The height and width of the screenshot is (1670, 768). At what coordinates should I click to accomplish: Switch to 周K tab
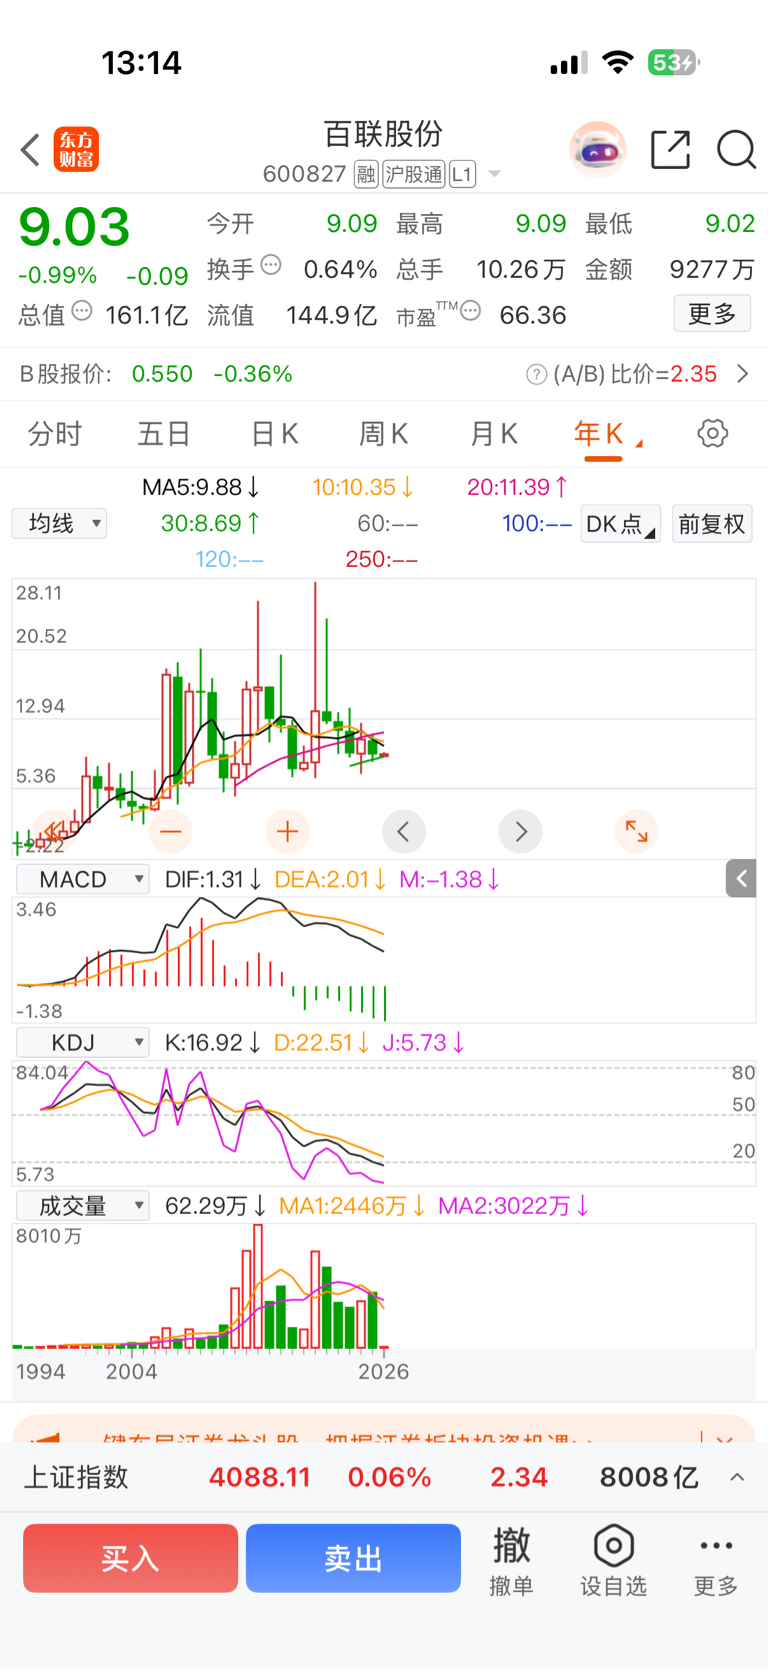pyautogui.click(x=383, y=434)
